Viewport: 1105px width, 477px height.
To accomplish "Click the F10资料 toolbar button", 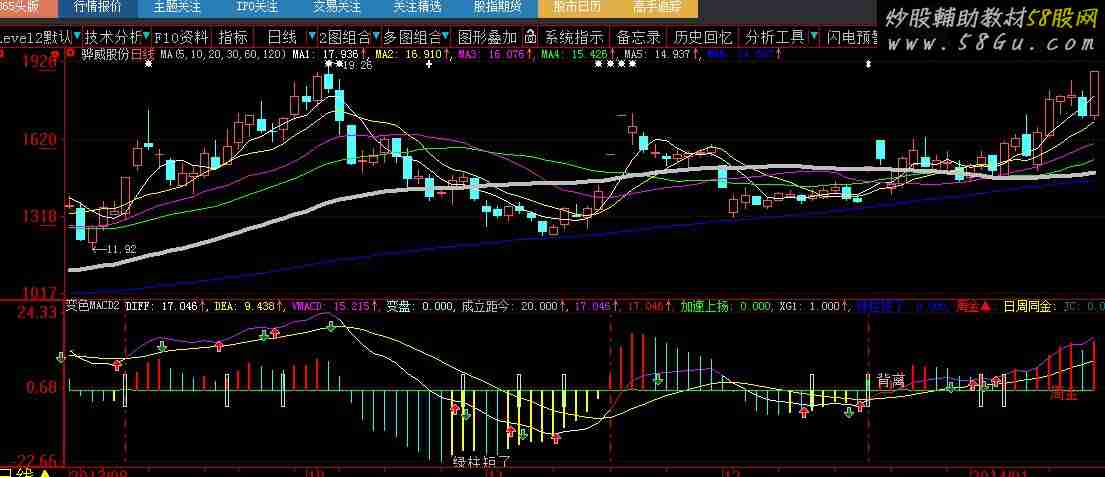I will pyautogui.click(x=182, y=37).
